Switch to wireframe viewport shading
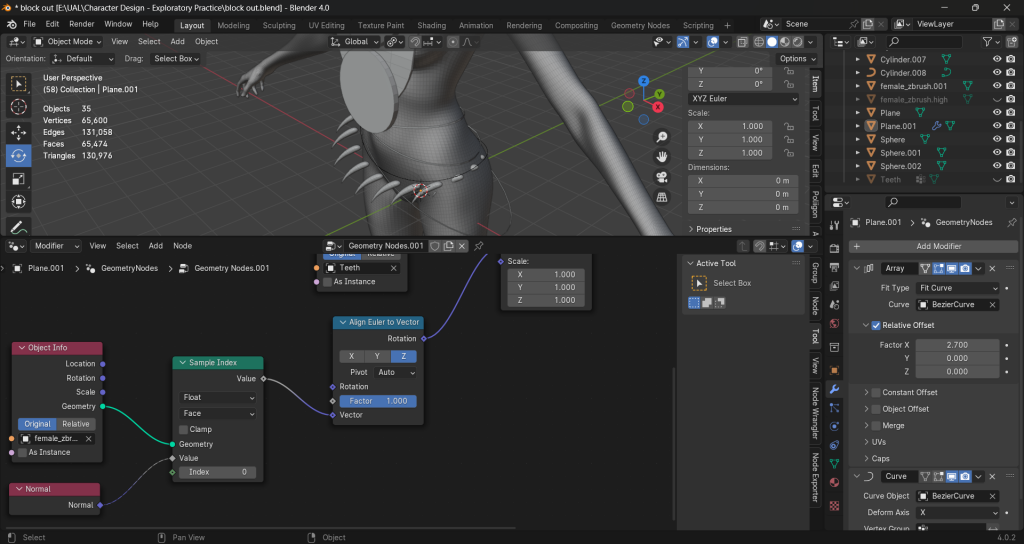This screenshot has height=544, width=1024. click(x=759, y=42)
